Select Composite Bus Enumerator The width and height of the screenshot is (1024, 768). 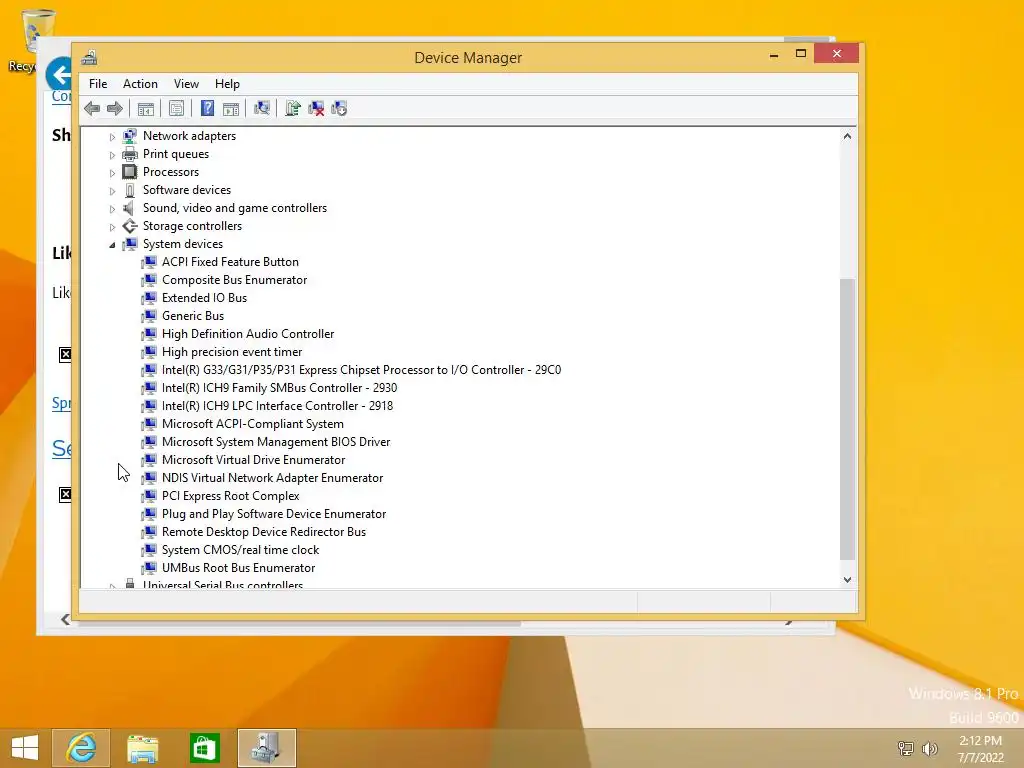[234, 280]
